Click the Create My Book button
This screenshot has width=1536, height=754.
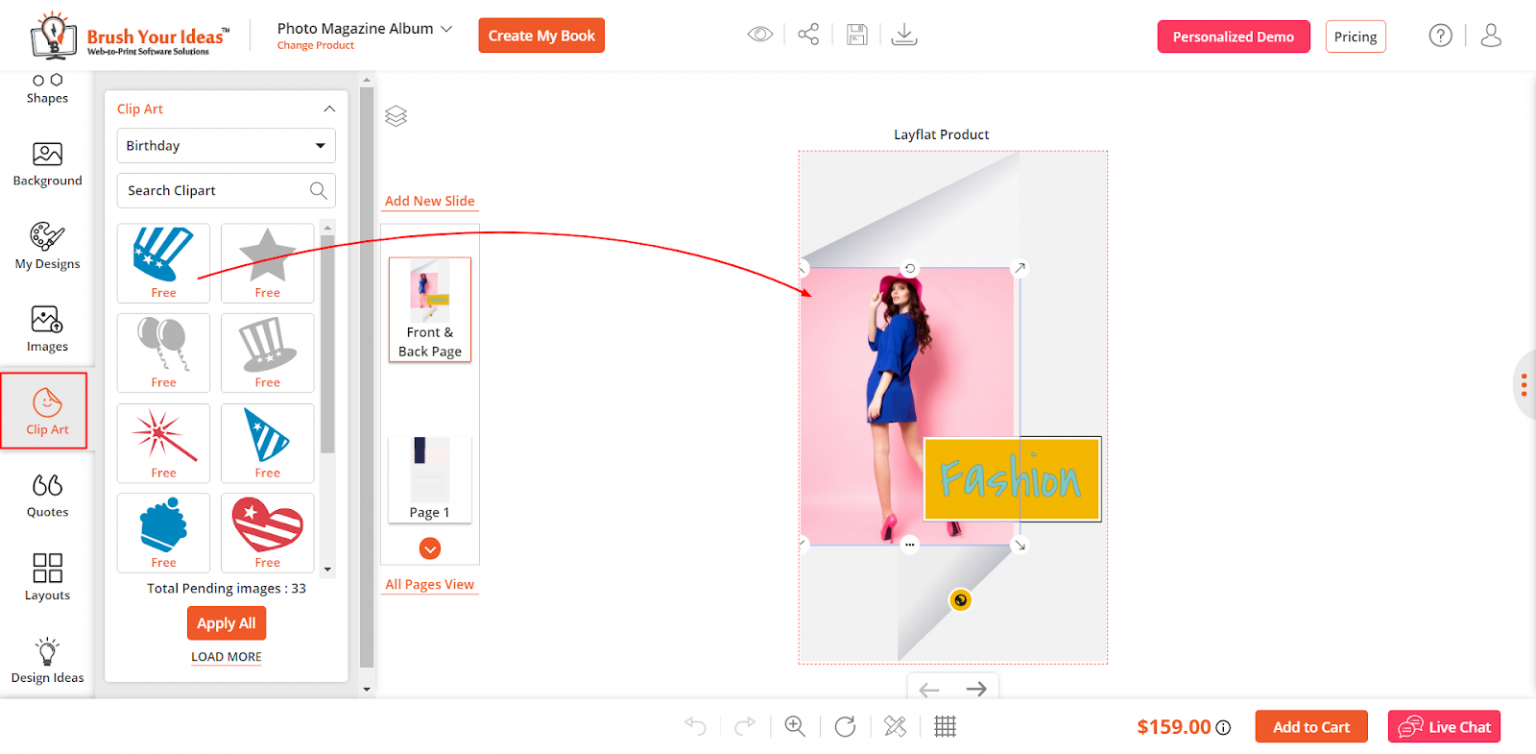tap(541, 35)
